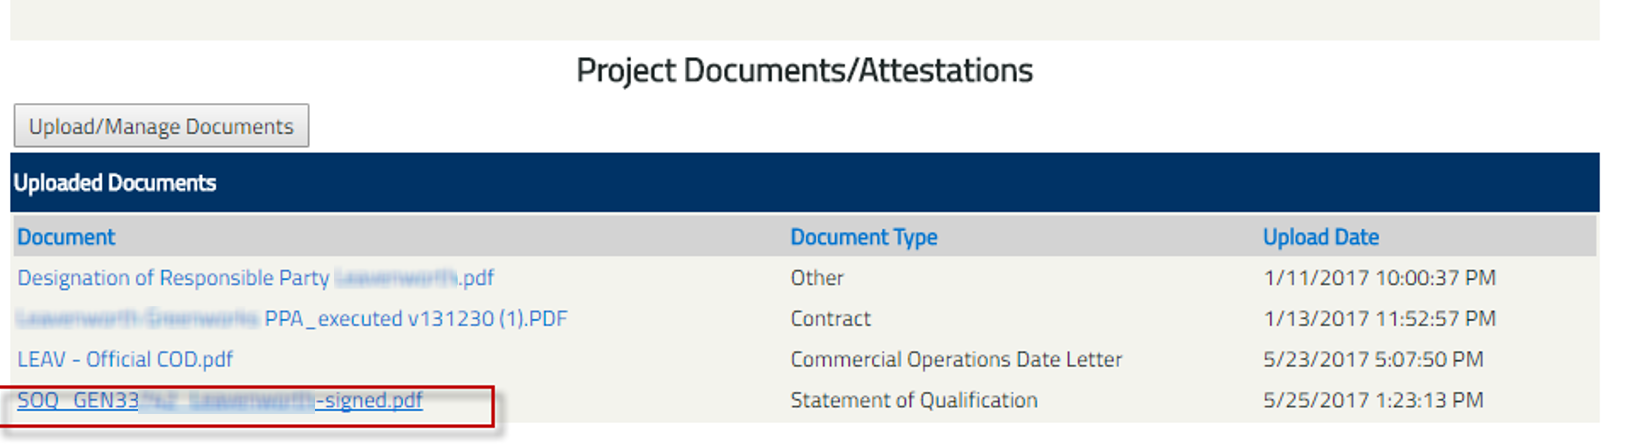The height and width of the screenshot is (445, 1651).
Task: Open the PPA_executed v131230 (1).PDF file
Action: point(415,319)
